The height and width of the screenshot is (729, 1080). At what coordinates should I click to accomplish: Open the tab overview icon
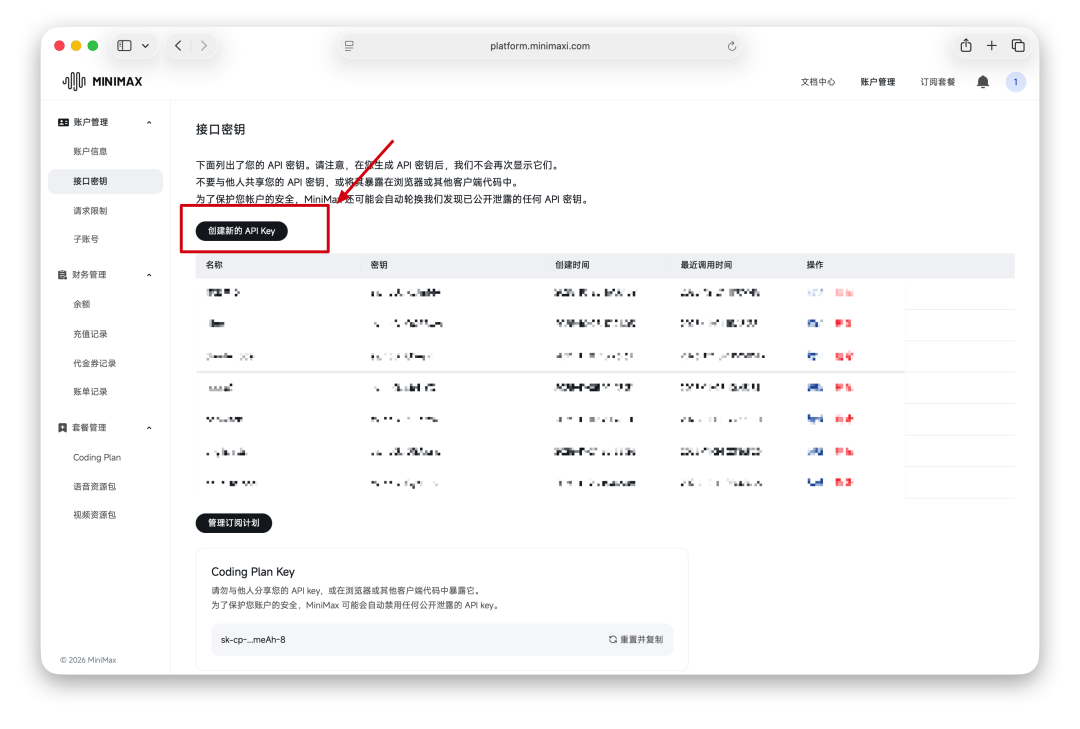pyautogui.click(x=1018, y=45)
